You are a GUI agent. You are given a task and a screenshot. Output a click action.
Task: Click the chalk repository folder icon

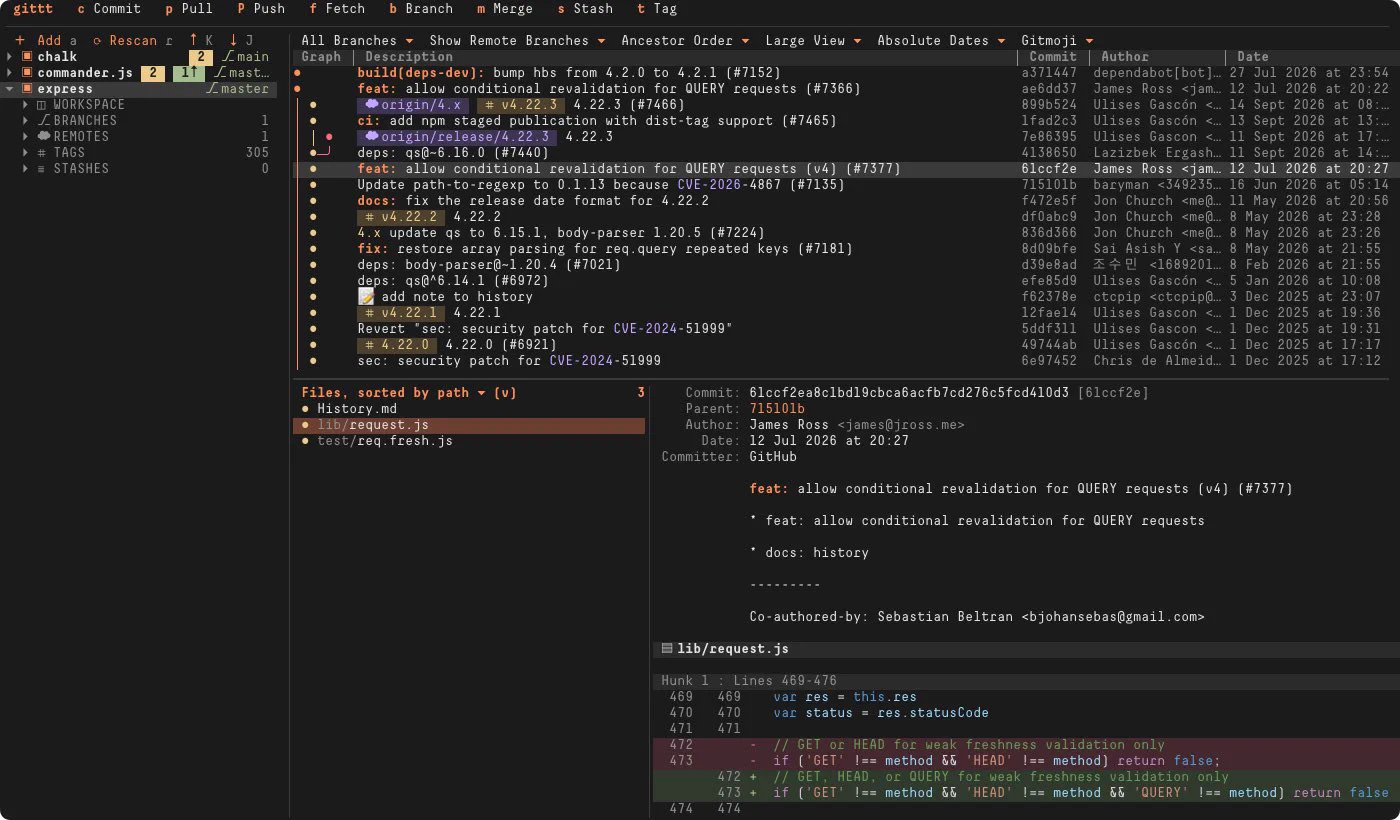point(27,57)
